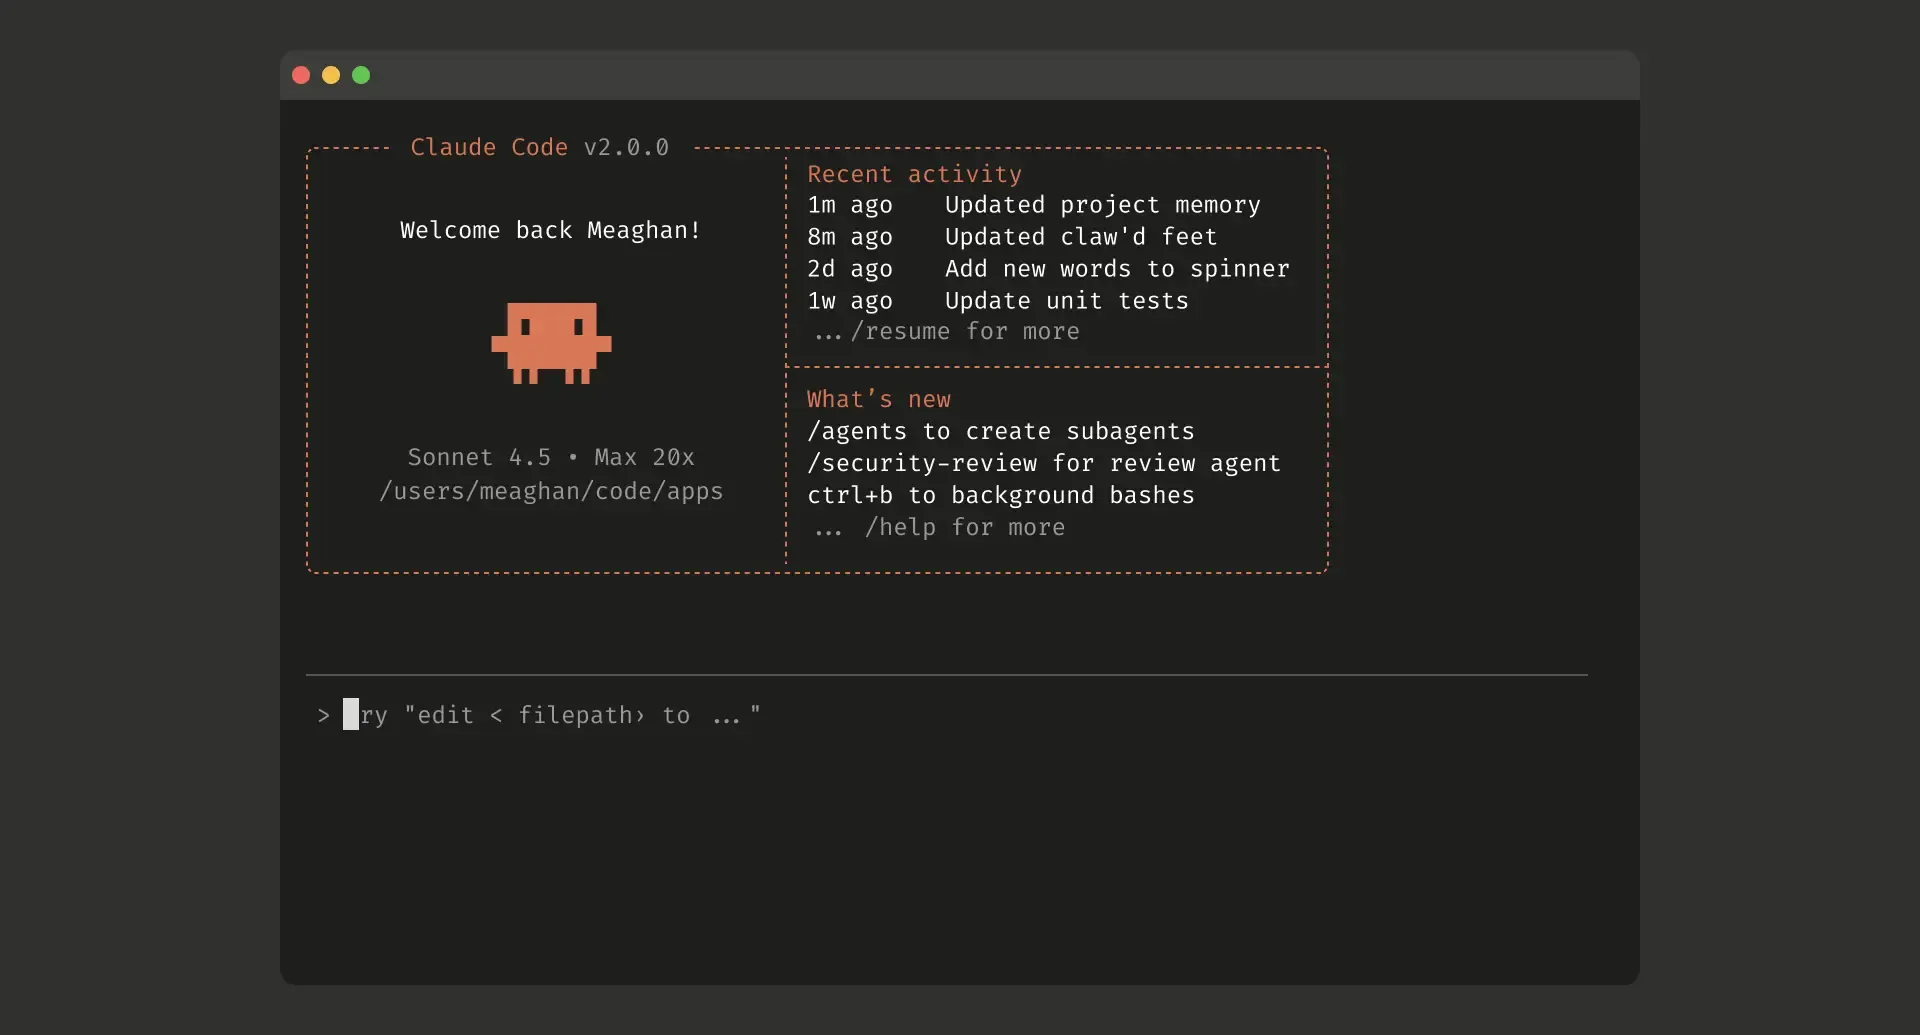Click the Claude Code v2.0.0 title text
Image resolution: width=1920 pixels, height=1035 pixels.
pyautogui.click(x=540, y=147)
